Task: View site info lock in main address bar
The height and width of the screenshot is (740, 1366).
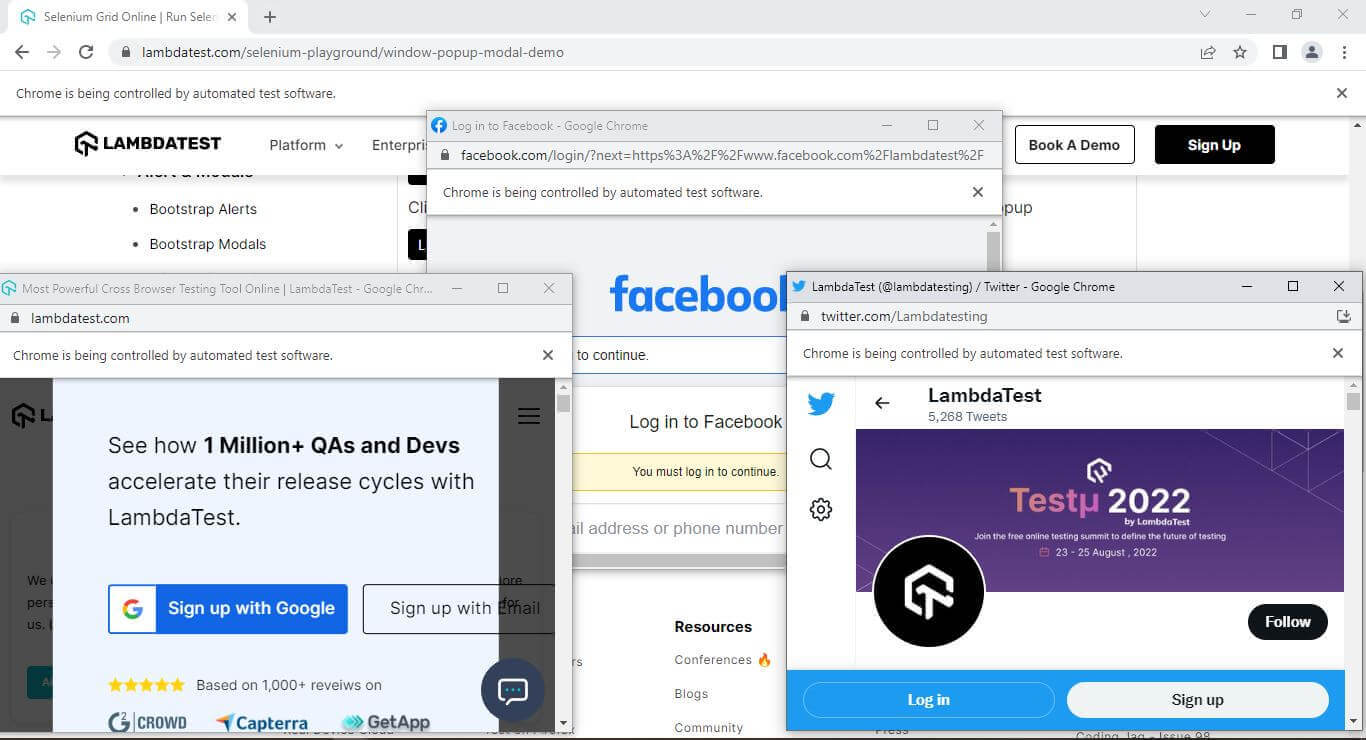Action: [x=125, y=52]
